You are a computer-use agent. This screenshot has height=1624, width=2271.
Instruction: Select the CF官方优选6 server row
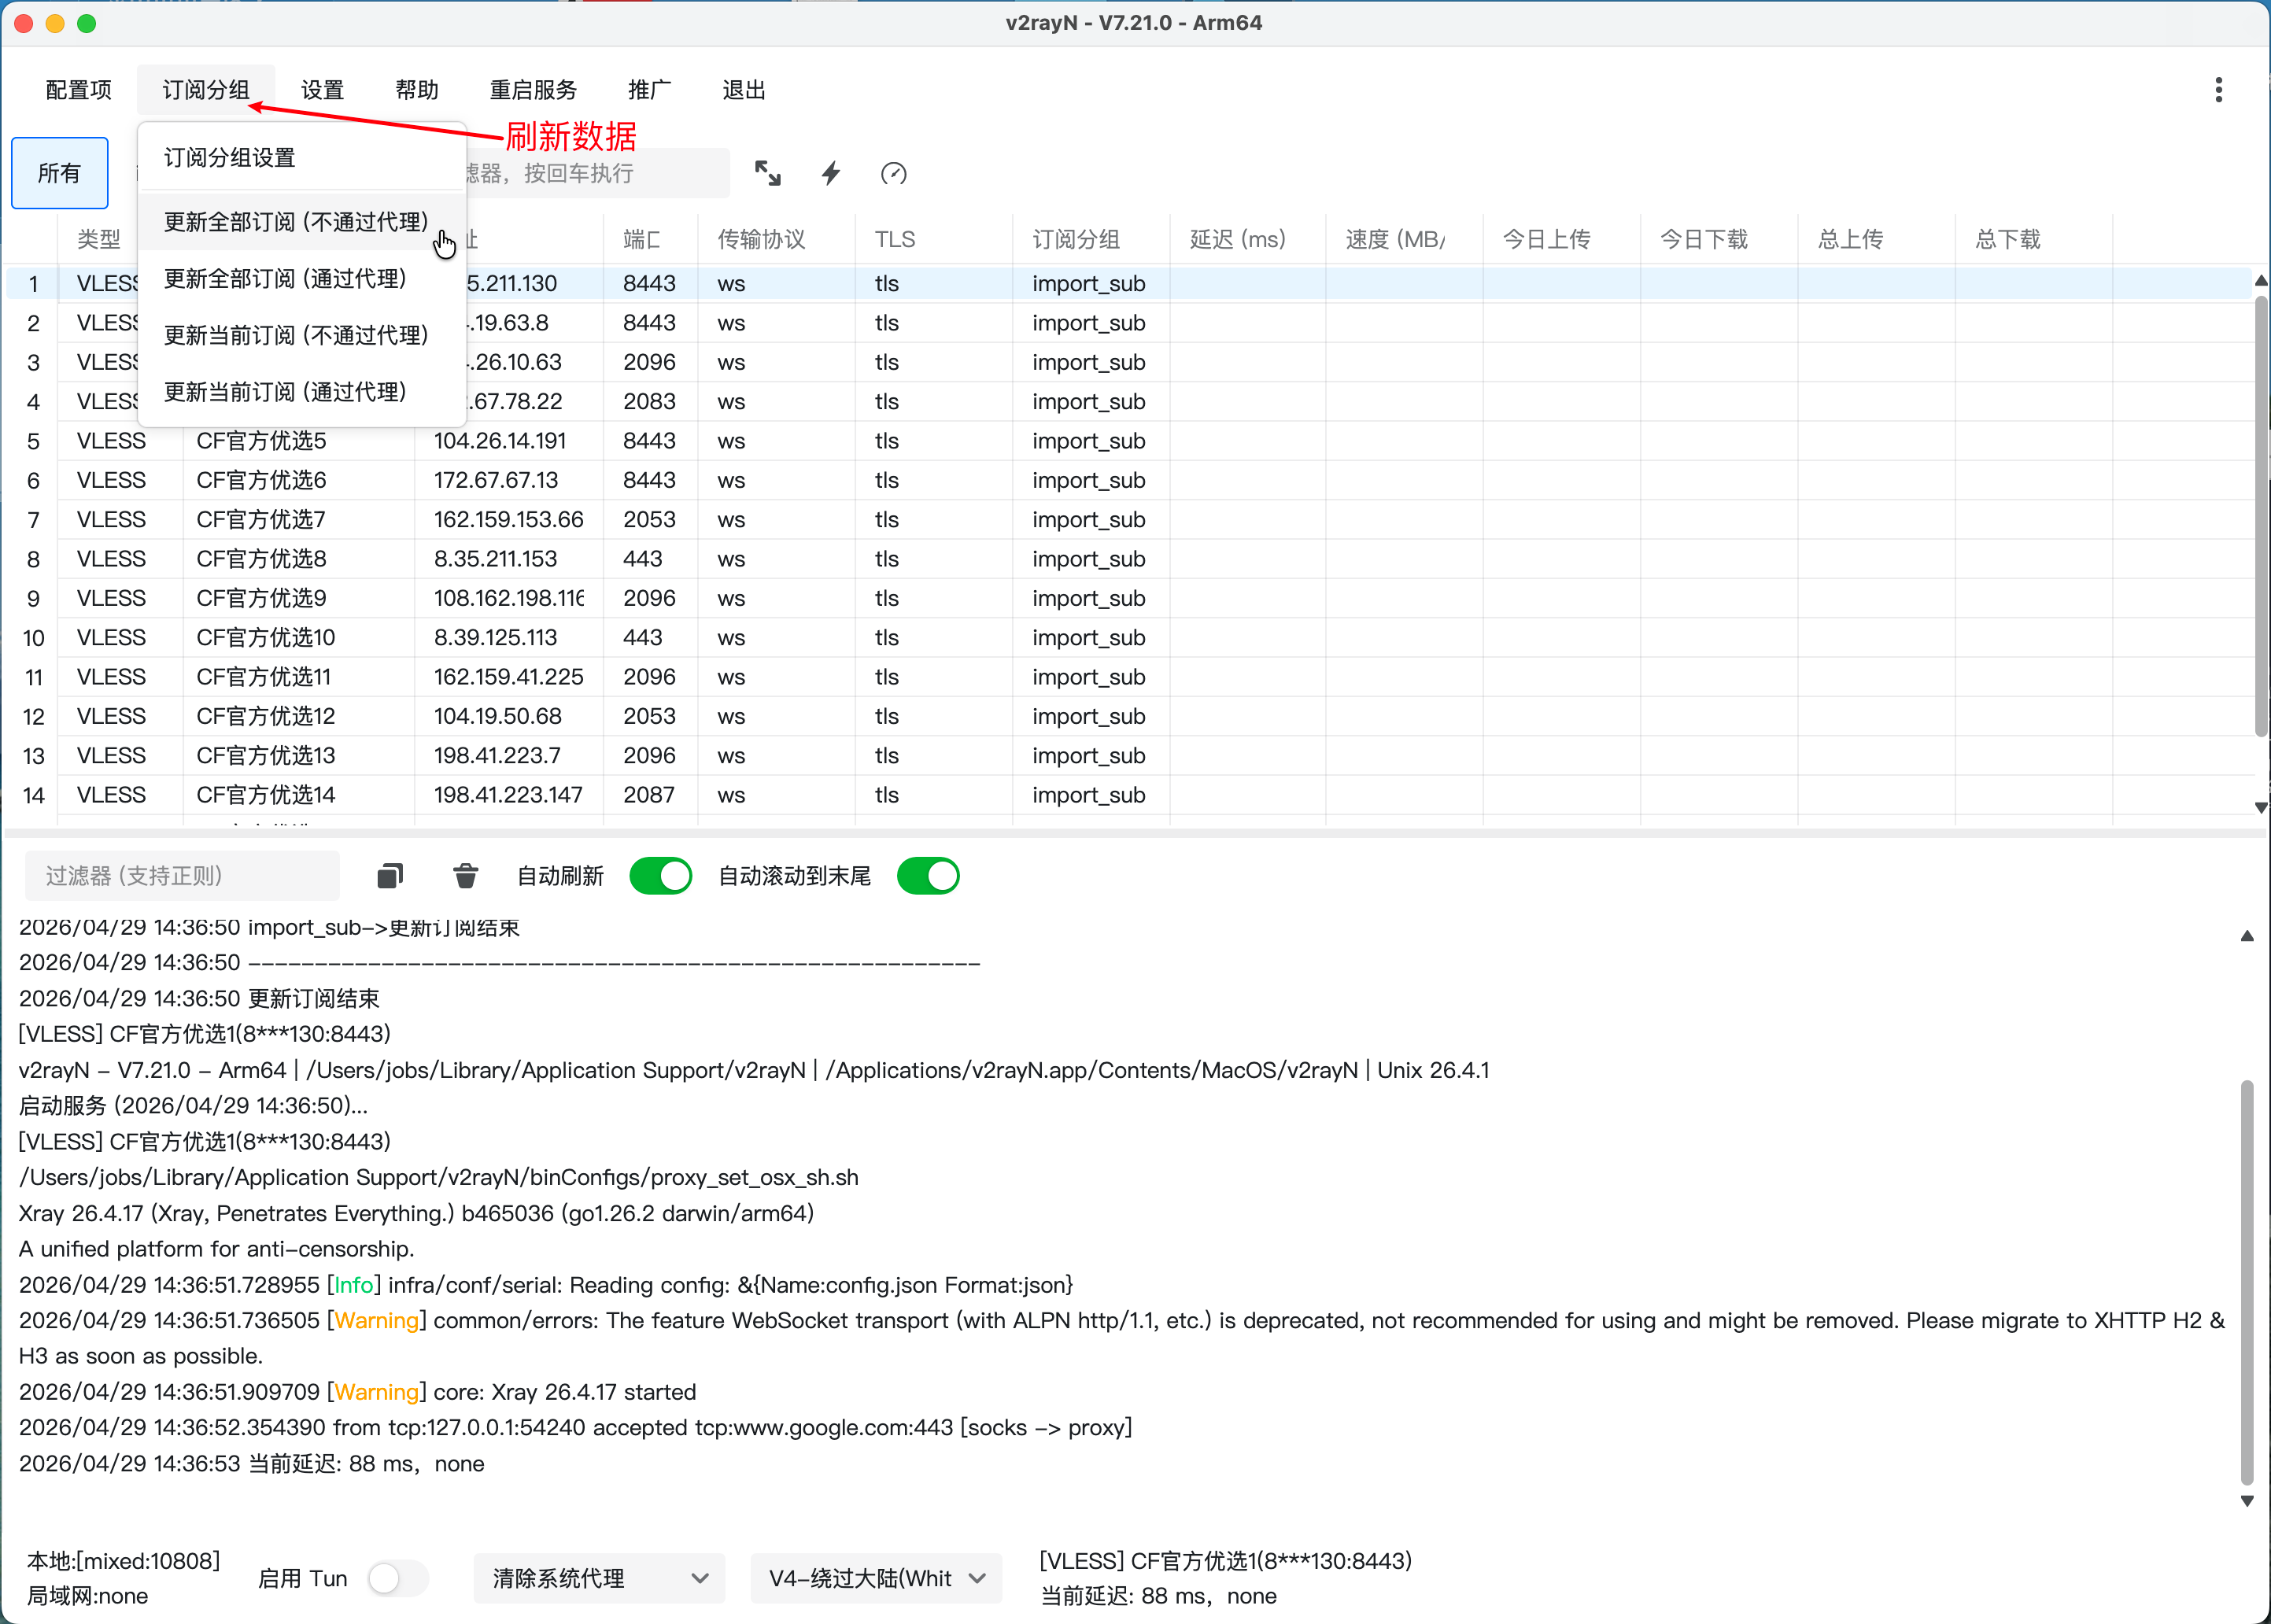[1129, 480]
